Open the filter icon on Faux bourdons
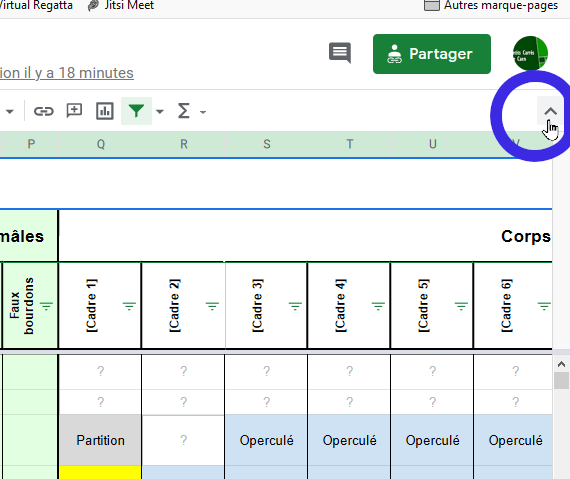 47,306
